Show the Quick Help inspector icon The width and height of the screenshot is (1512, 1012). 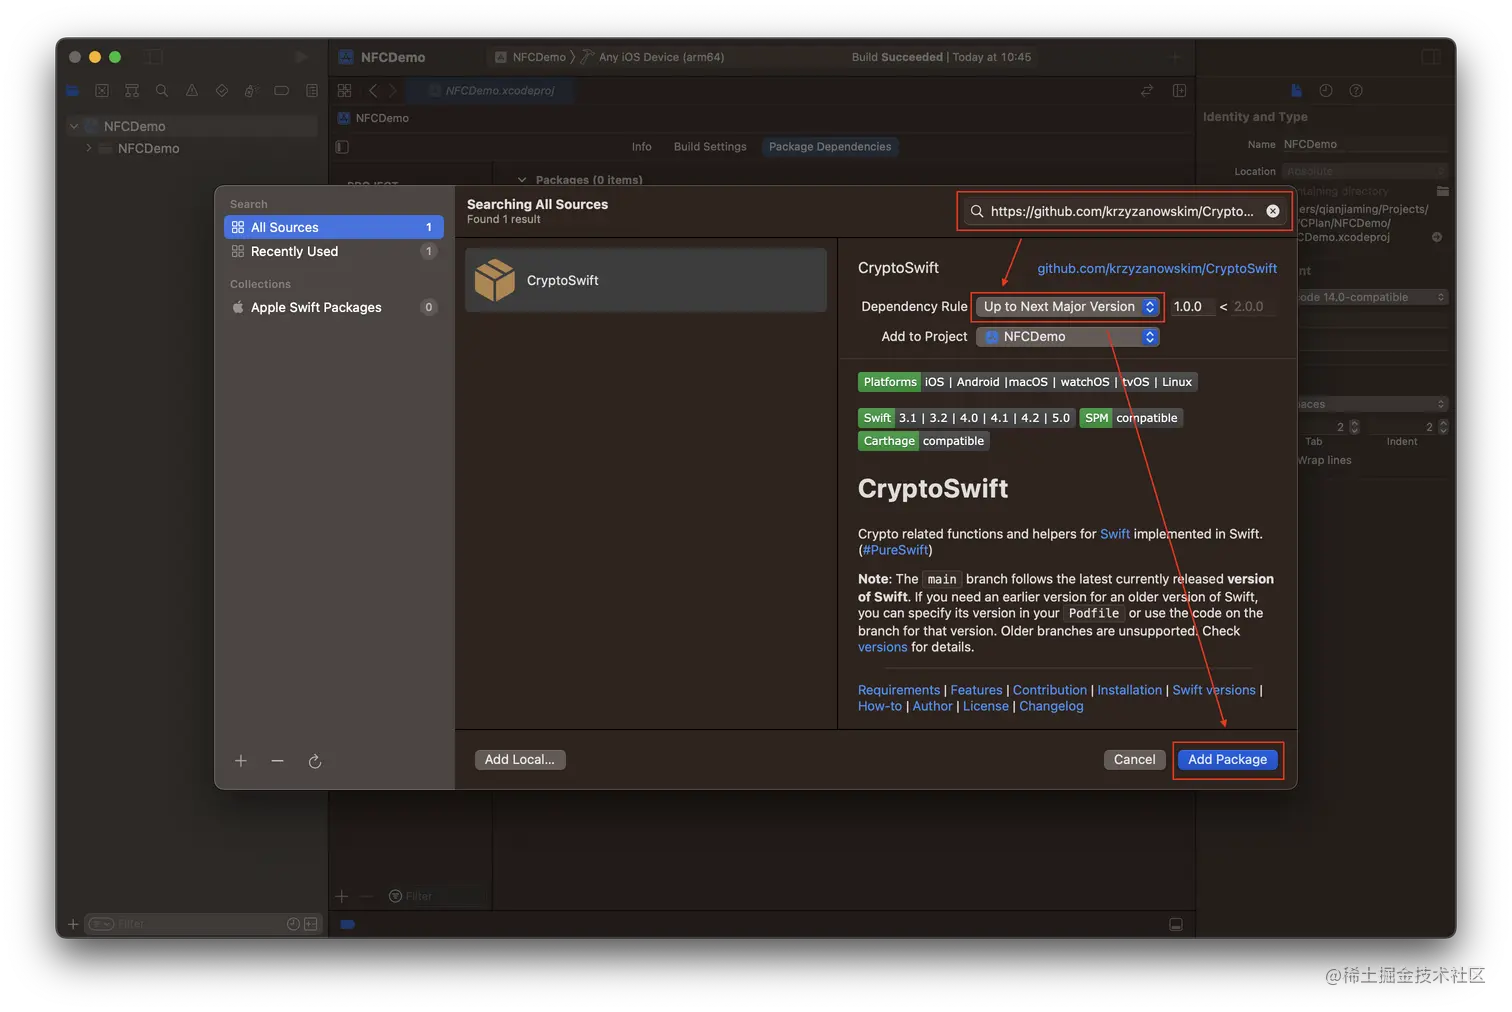(x=1356, y=91)
